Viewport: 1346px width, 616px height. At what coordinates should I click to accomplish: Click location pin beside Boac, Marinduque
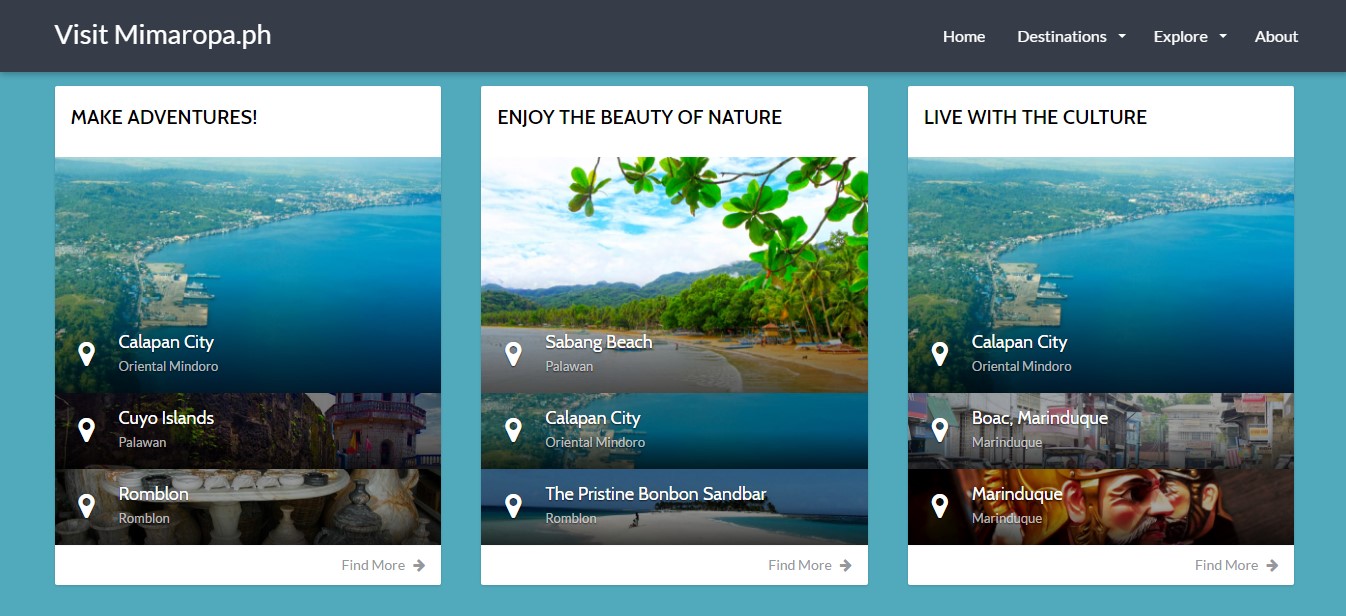(939, 430)
